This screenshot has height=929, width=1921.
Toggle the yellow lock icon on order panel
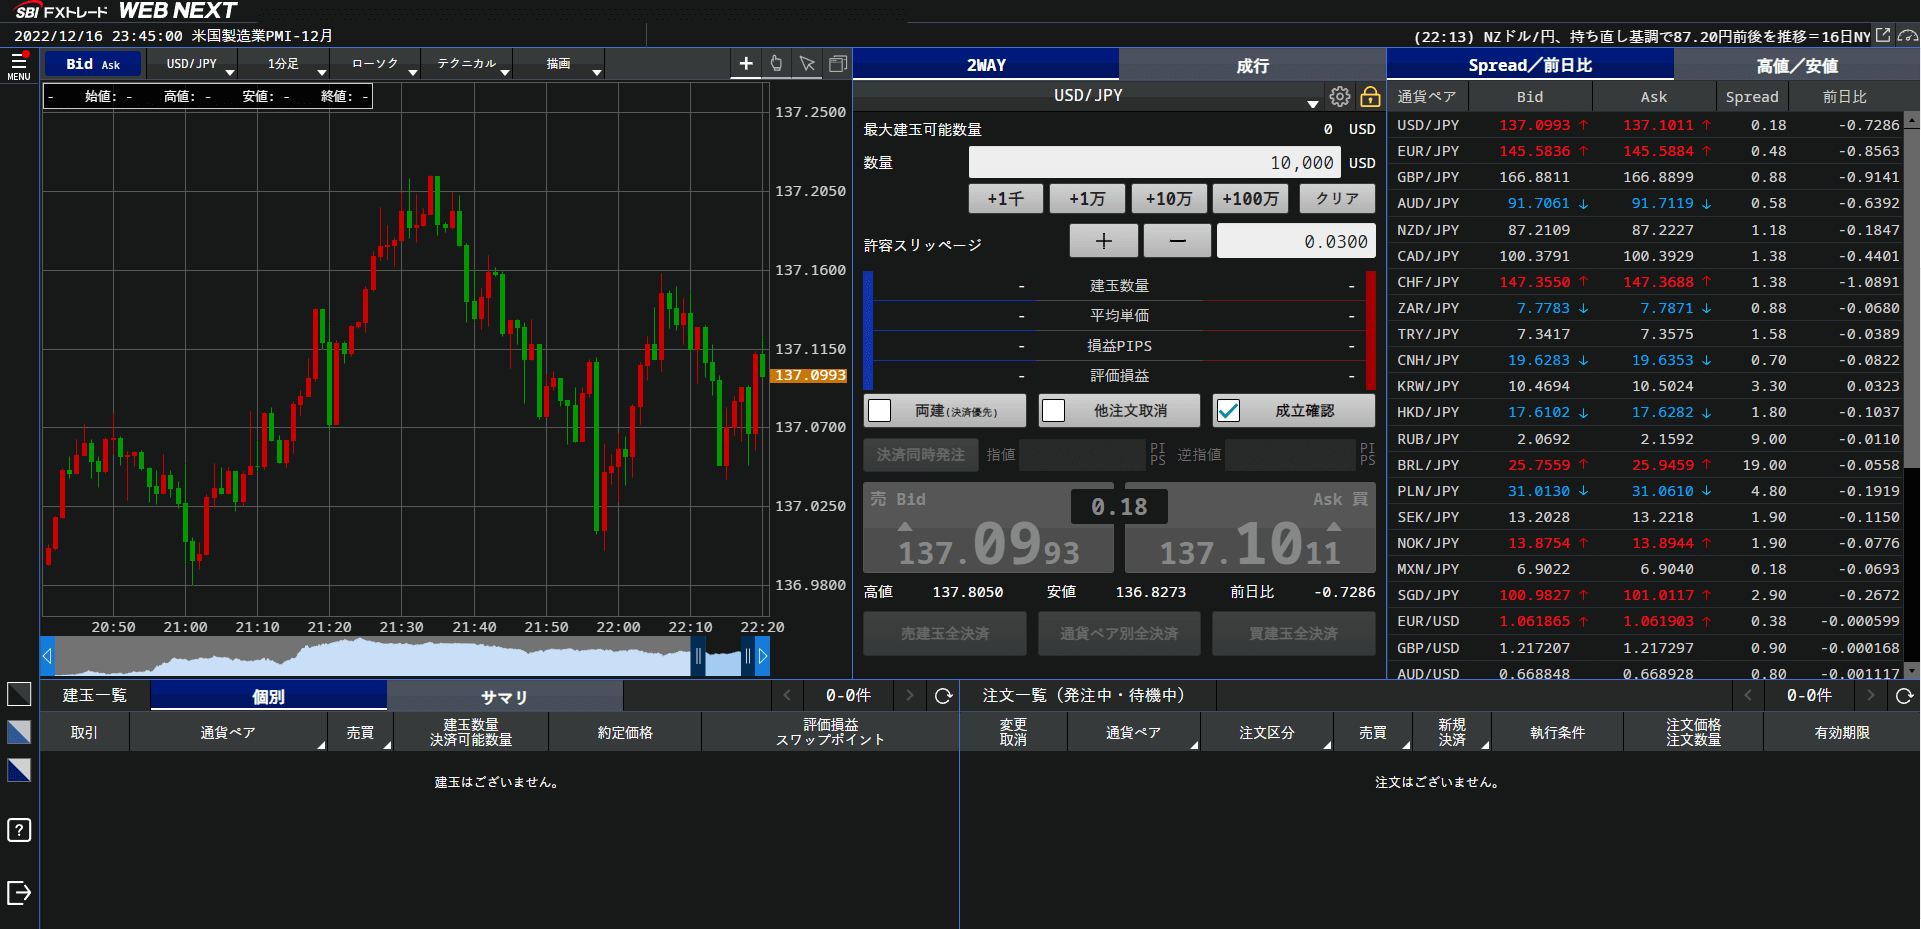coord(1370,96)
